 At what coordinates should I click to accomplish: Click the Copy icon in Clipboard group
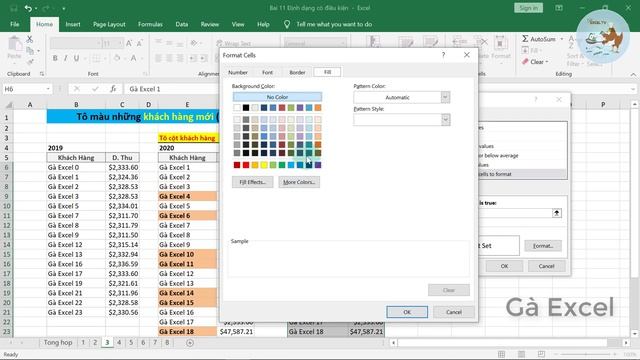[30, 51]
